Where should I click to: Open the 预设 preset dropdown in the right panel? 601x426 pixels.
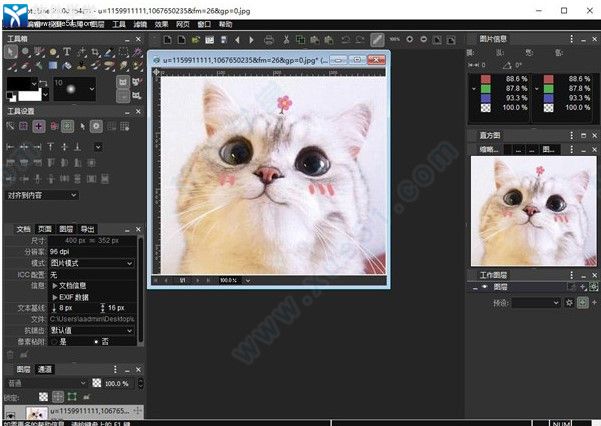pos(536,303)
